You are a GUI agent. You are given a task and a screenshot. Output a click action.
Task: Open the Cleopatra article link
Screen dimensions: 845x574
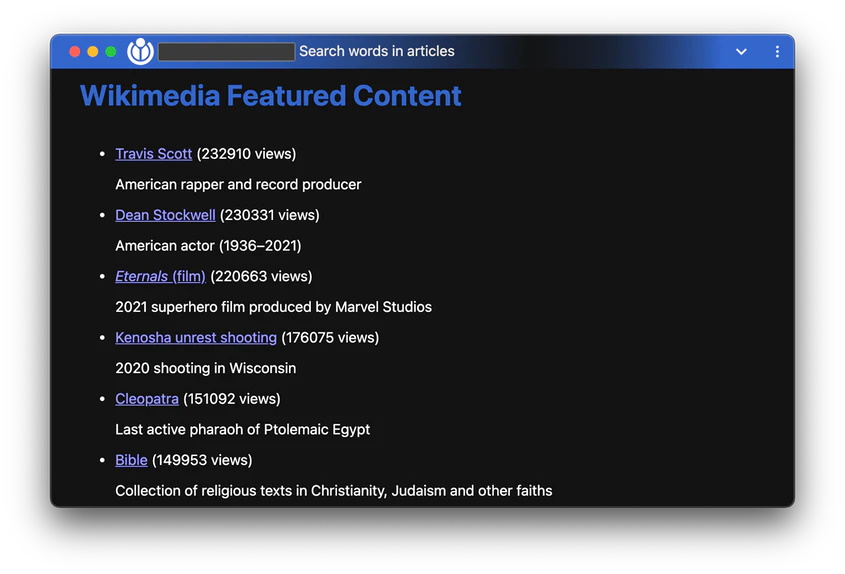coord(147,399)
